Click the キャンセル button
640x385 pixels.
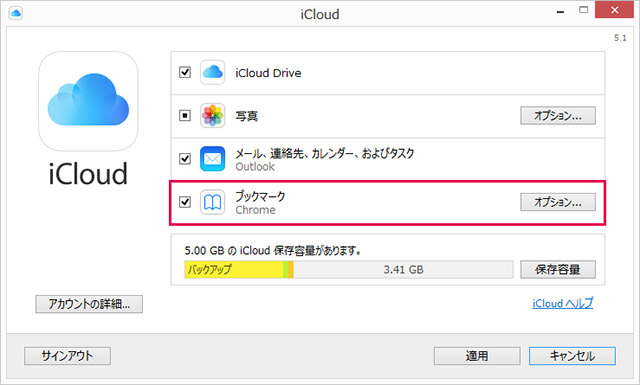point(572,356)
